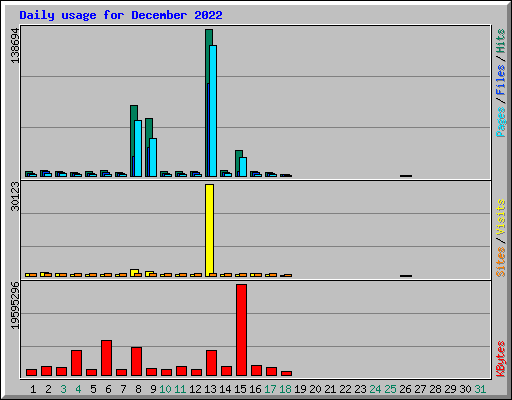Screen dimensions: 512x400
Task: Click the 30123 visits axis value
Action: point(15,197)
